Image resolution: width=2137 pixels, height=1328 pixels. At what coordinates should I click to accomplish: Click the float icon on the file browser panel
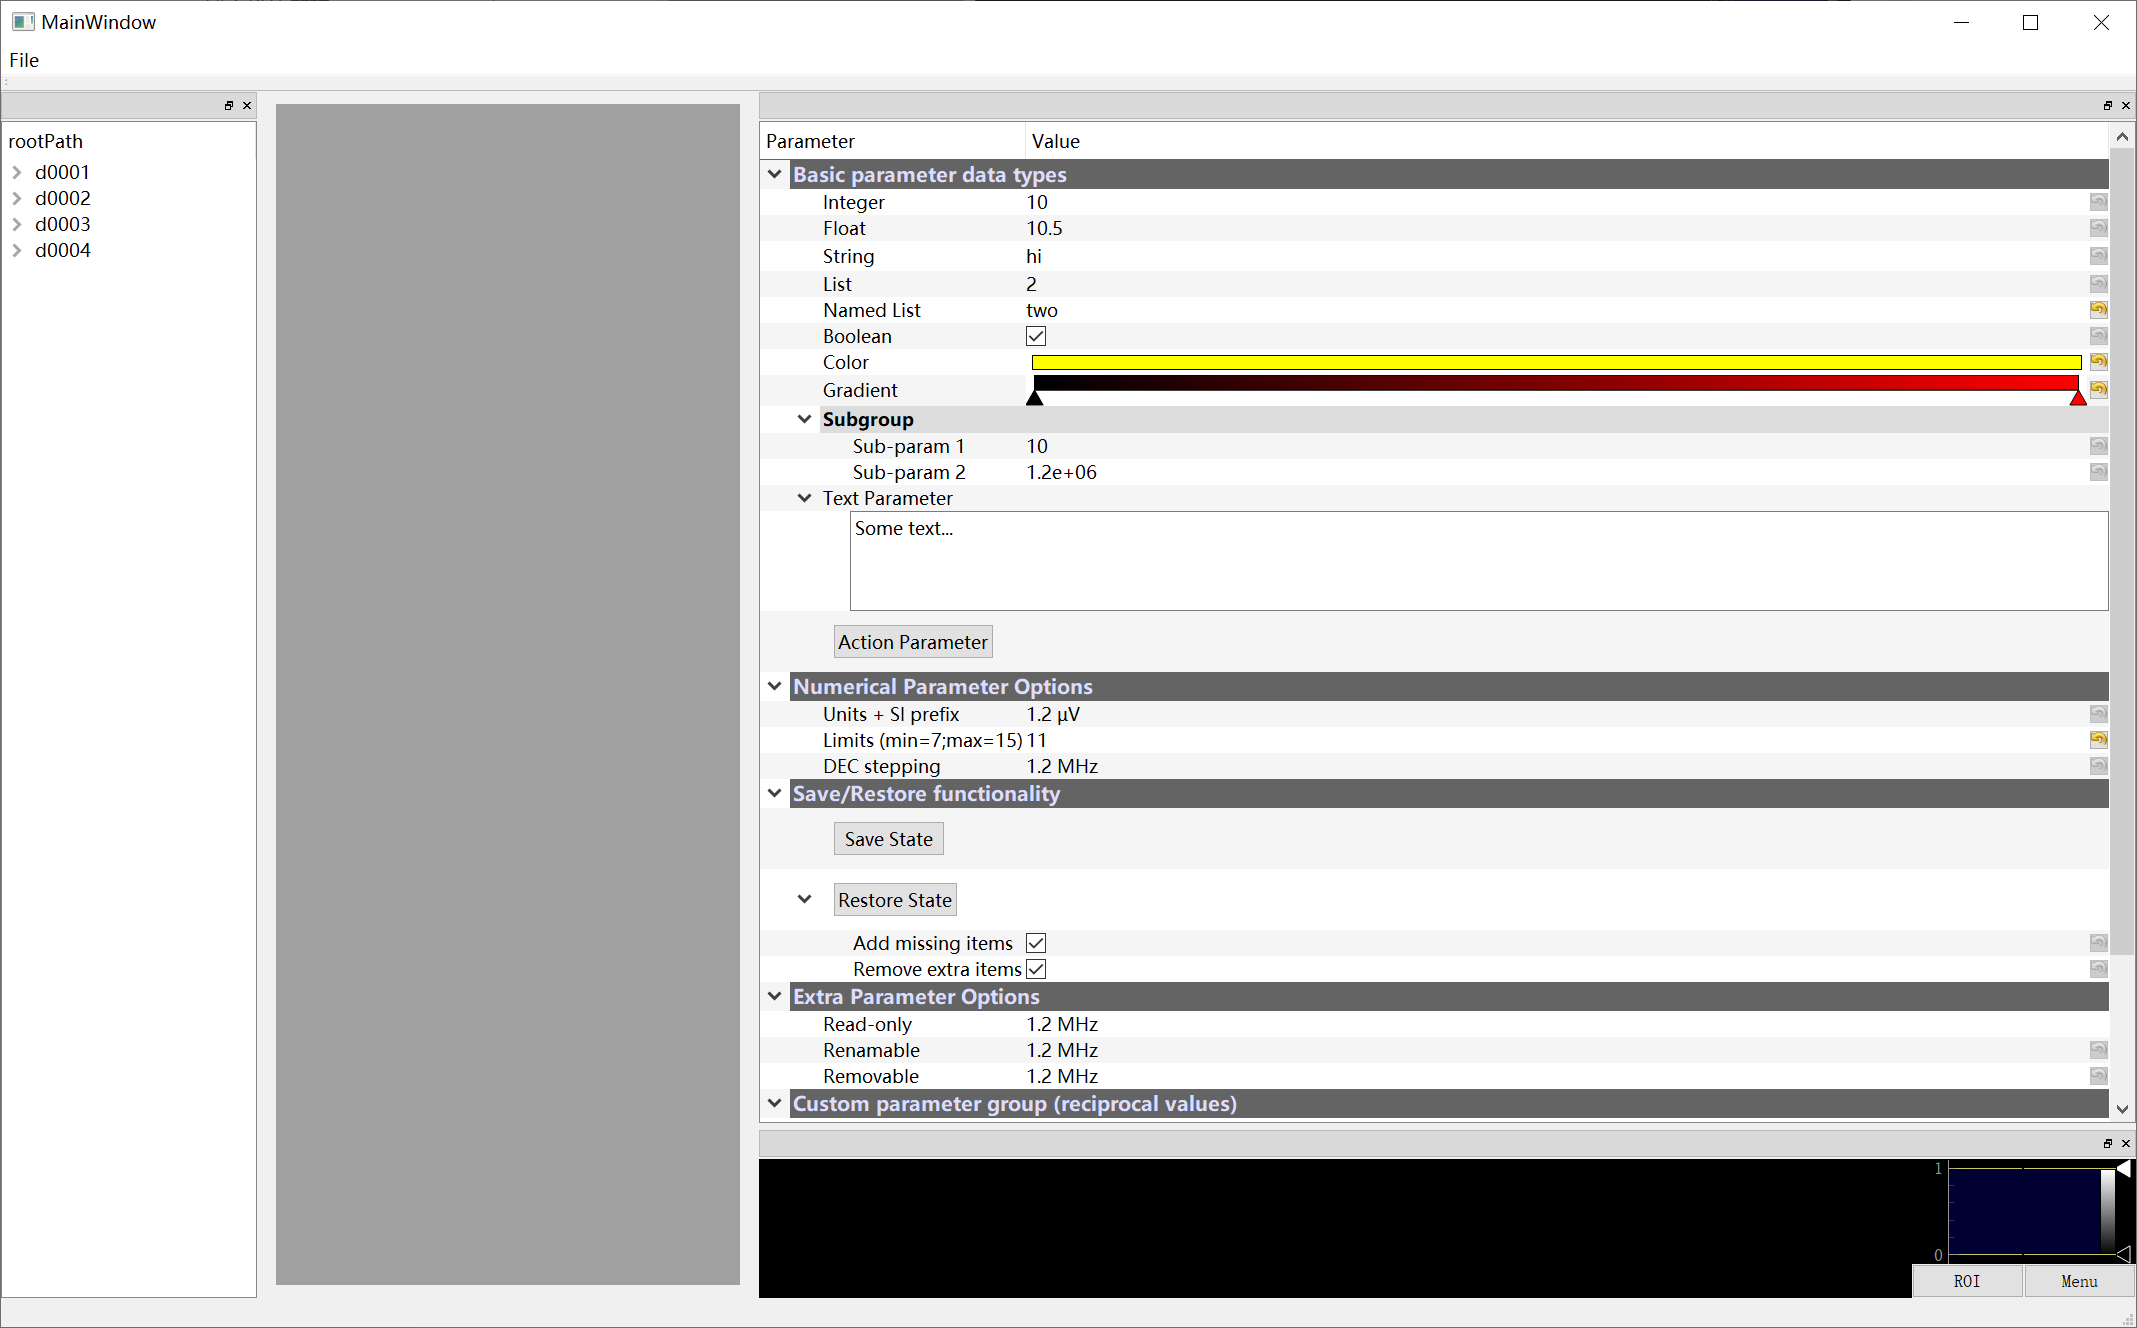click(229, 105)
